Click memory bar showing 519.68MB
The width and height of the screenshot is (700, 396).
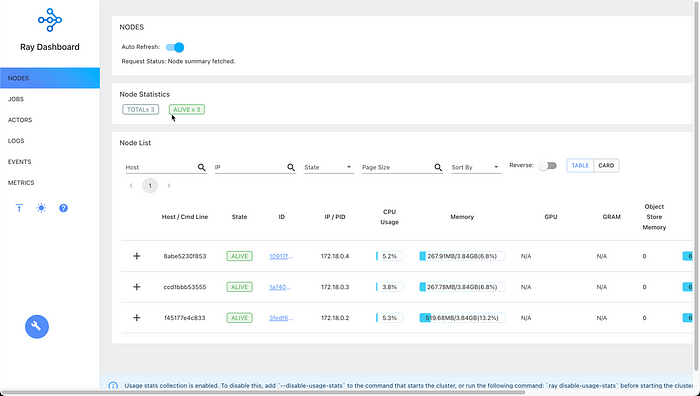pos(462,318)
